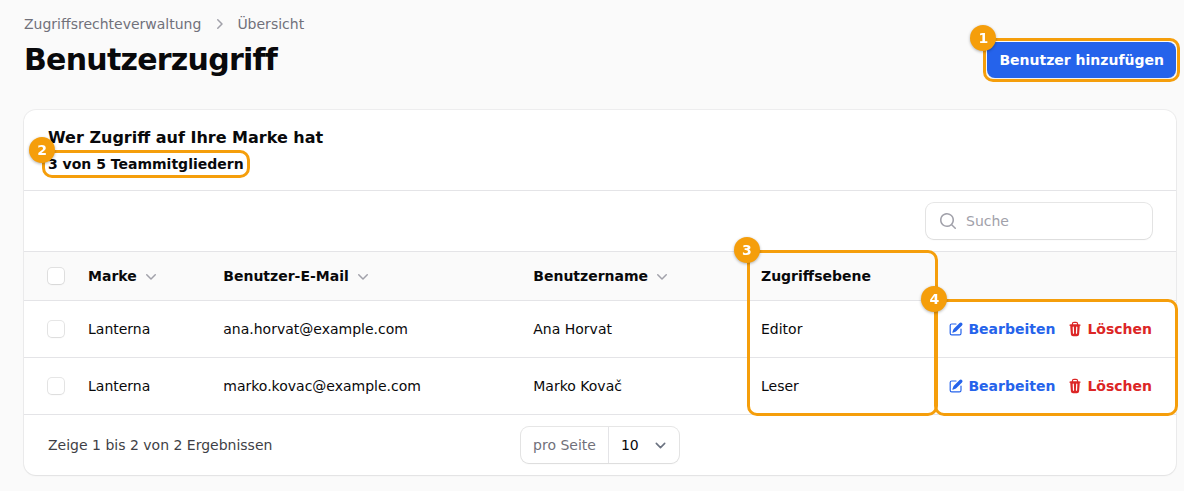Click the Editor access level cell
Screen dimensions: 1184x491
[x=782, y=329]
